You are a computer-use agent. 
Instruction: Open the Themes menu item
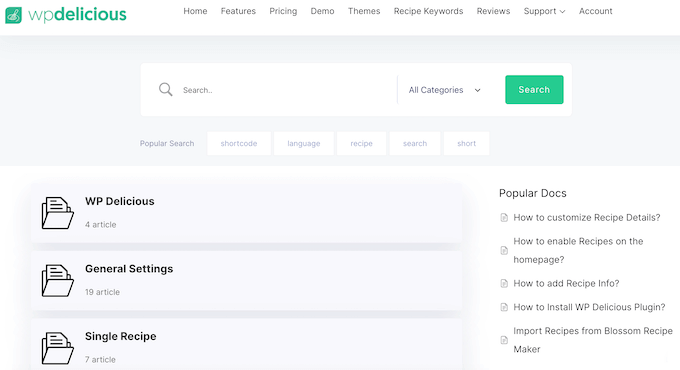(x=364, y=11)
